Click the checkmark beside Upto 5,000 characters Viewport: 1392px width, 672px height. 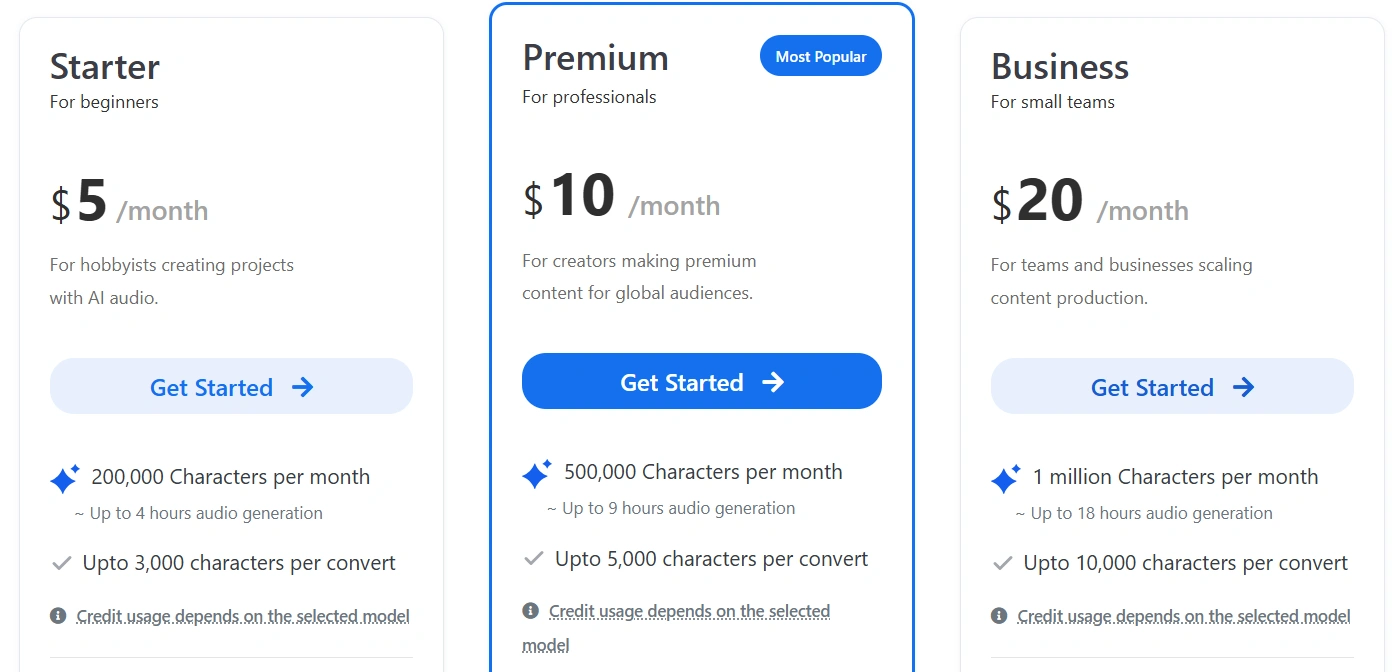(534, 559)
